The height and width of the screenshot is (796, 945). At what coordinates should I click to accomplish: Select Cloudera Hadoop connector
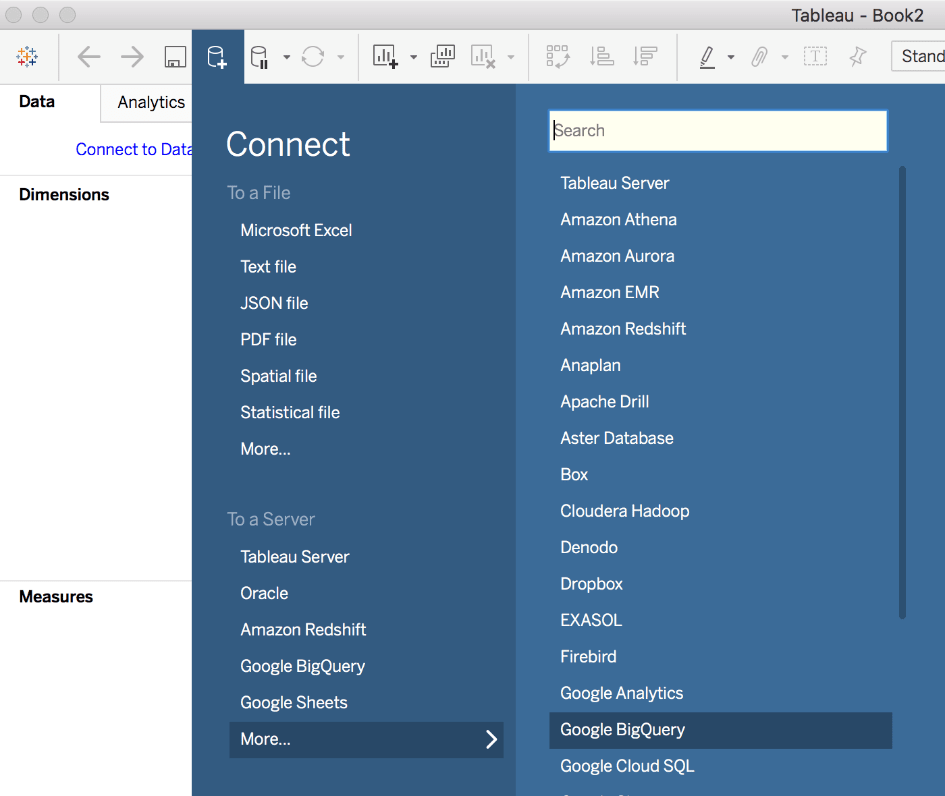point(624,511)
